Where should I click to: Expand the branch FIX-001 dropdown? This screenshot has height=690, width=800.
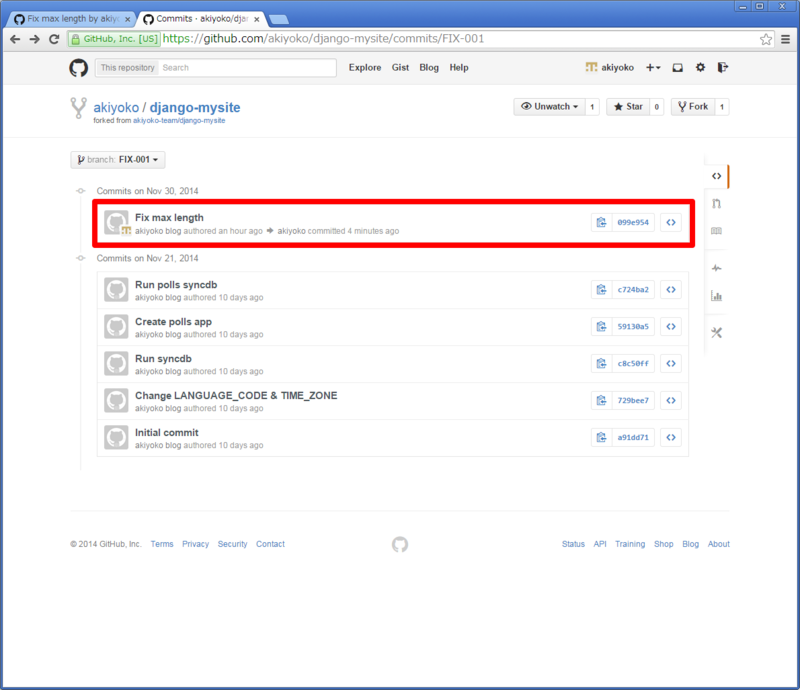click(x=118, y=160)
